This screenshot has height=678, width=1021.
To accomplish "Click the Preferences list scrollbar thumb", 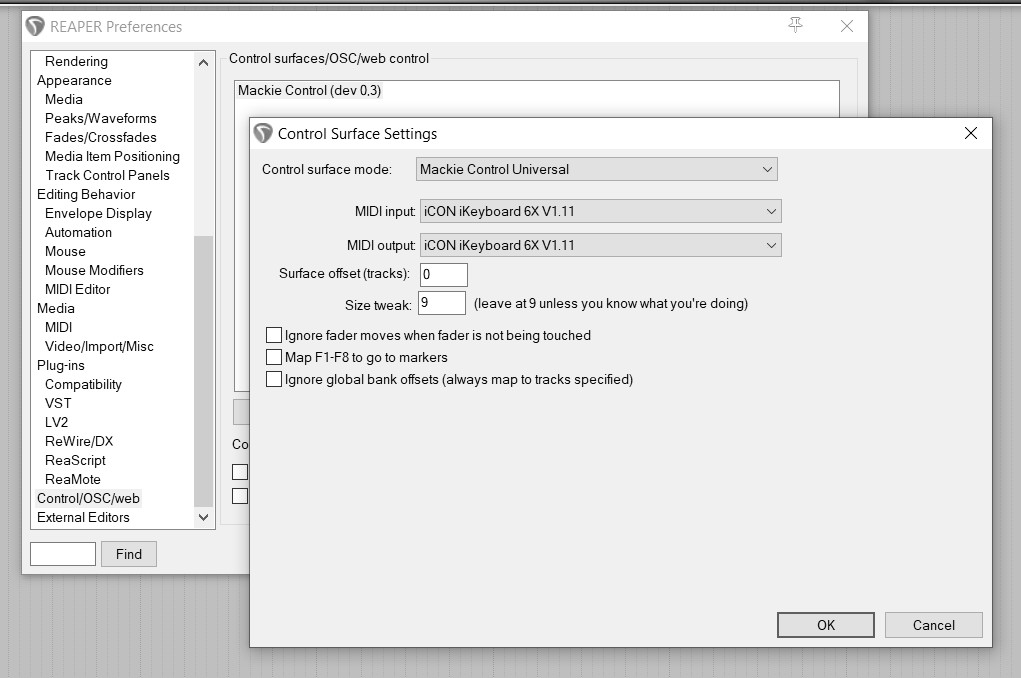I will [x=203, y=371].
